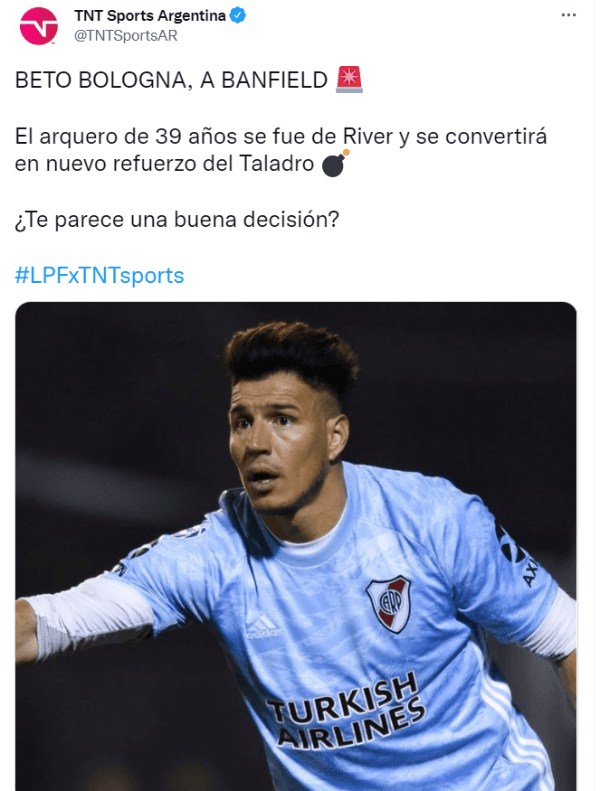Screen dimensions: 600x791
Task: Click the paragraph about arquero de 39 años
Action: (281, 150)
